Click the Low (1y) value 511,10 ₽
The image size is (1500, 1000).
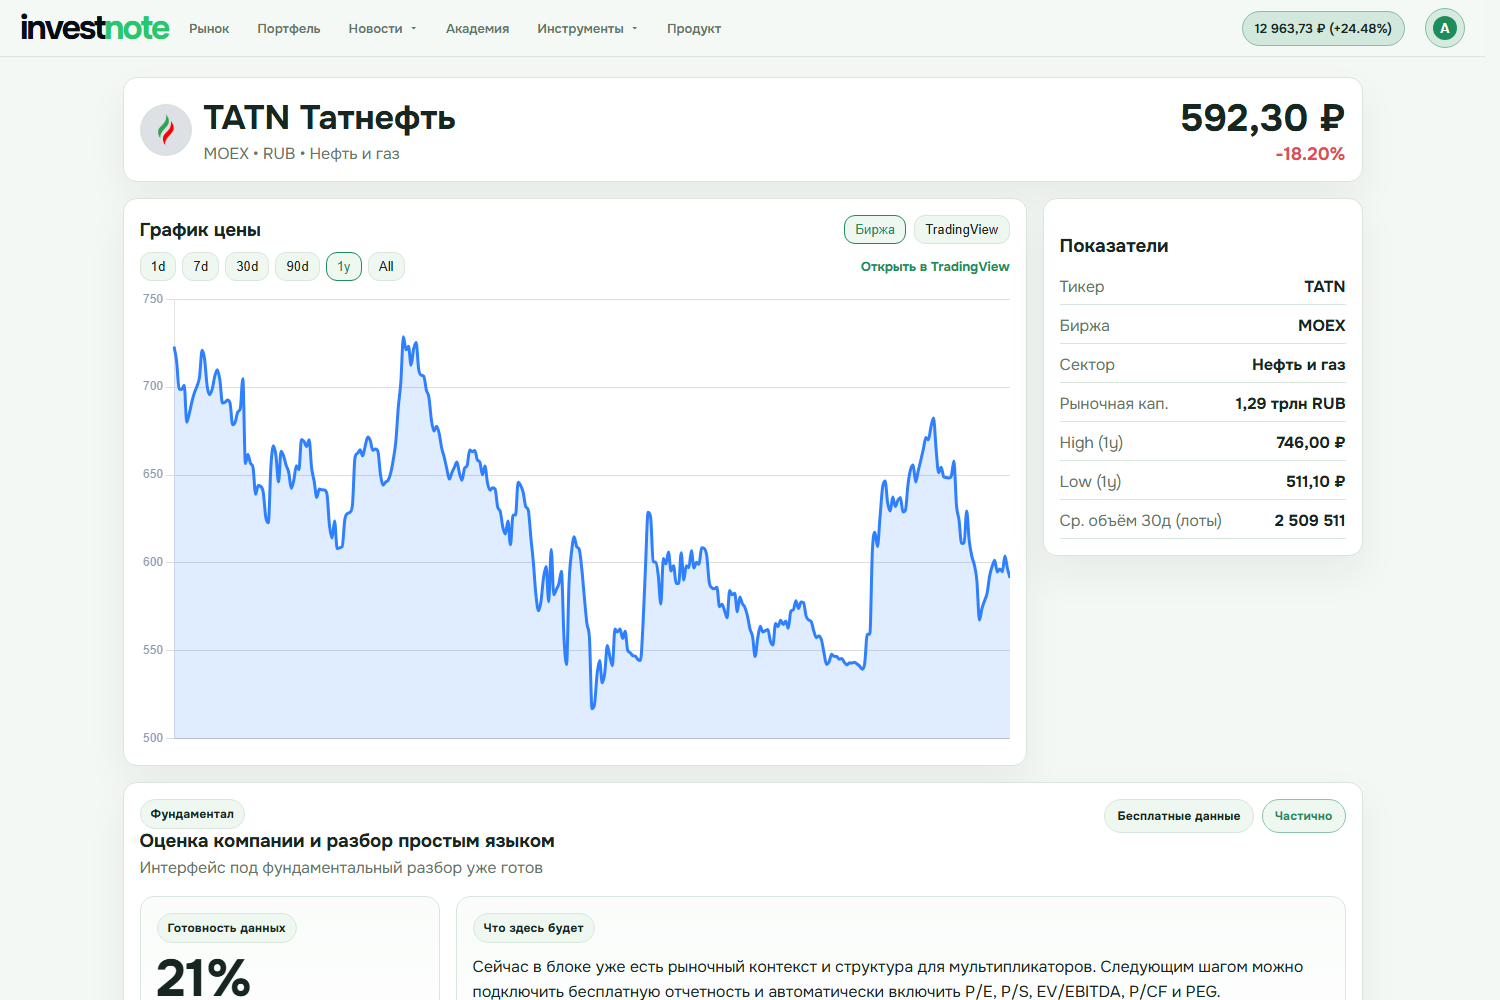1315,482
